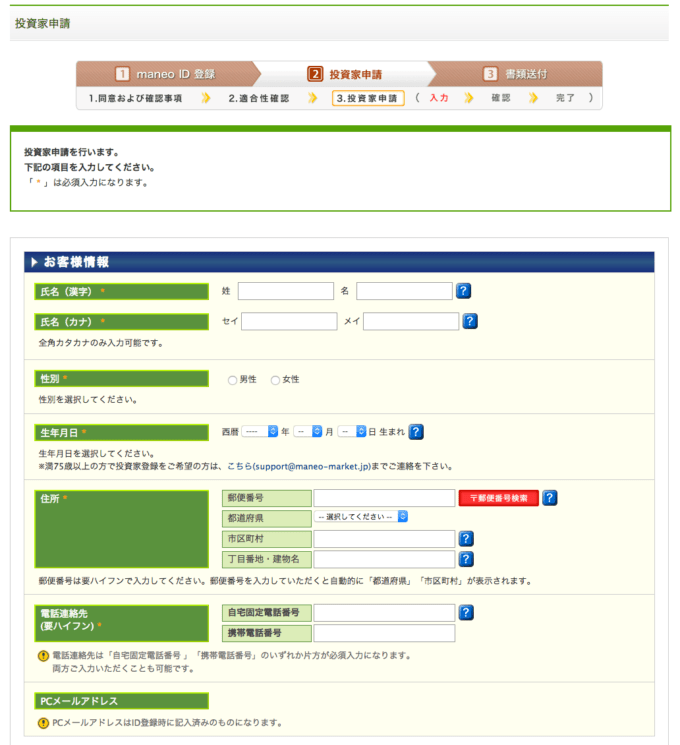Click step 2 投資家申請 tab
Screen dimensions: 680x745
click(x=345, y=74)
